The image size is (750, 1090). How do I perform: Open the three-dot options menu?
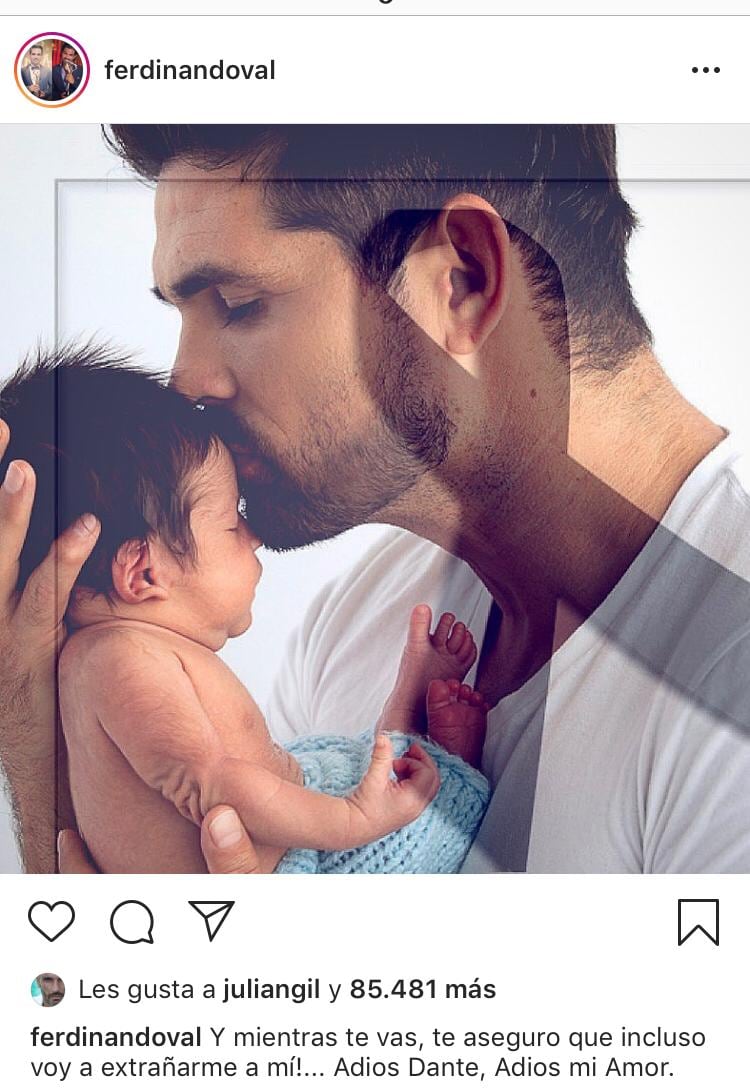tap(706, 70)
